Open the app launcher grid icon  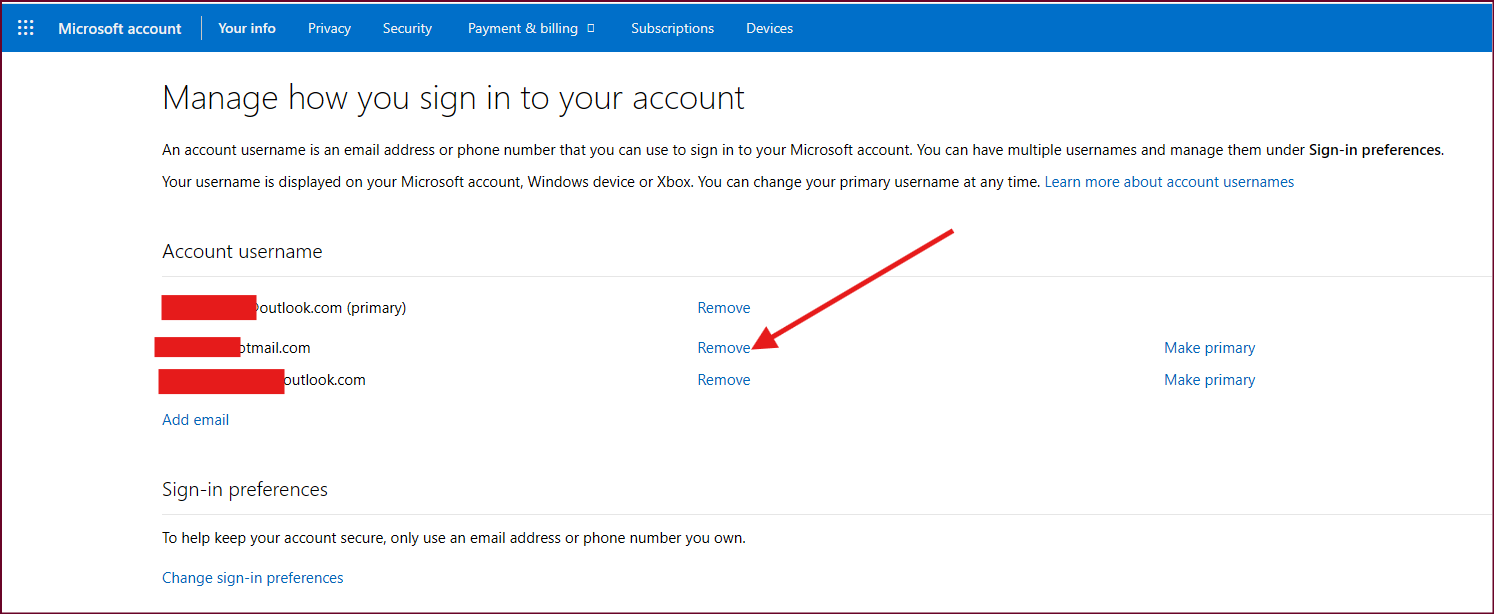pos(26,28)
